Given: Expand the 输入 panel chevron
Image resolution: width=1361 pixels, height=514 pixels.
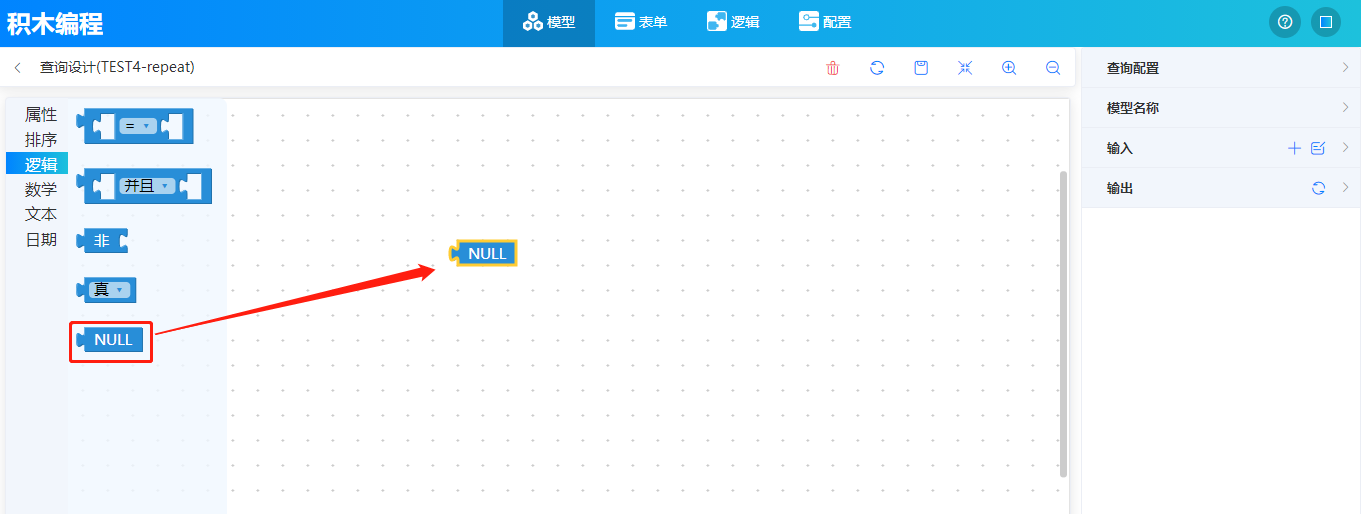Looking at the screenshot, I should [1345, 148].
